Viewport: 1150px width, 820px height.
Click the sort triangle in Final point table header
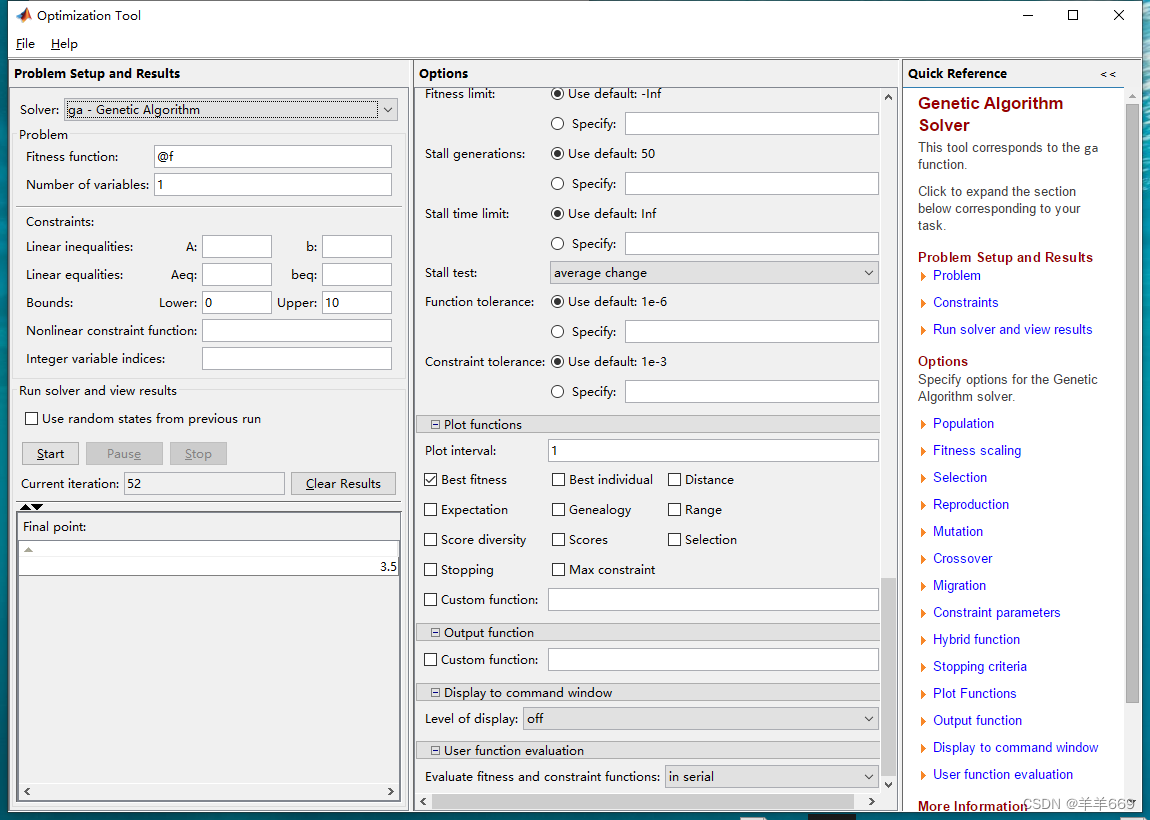tap(29, 549)
